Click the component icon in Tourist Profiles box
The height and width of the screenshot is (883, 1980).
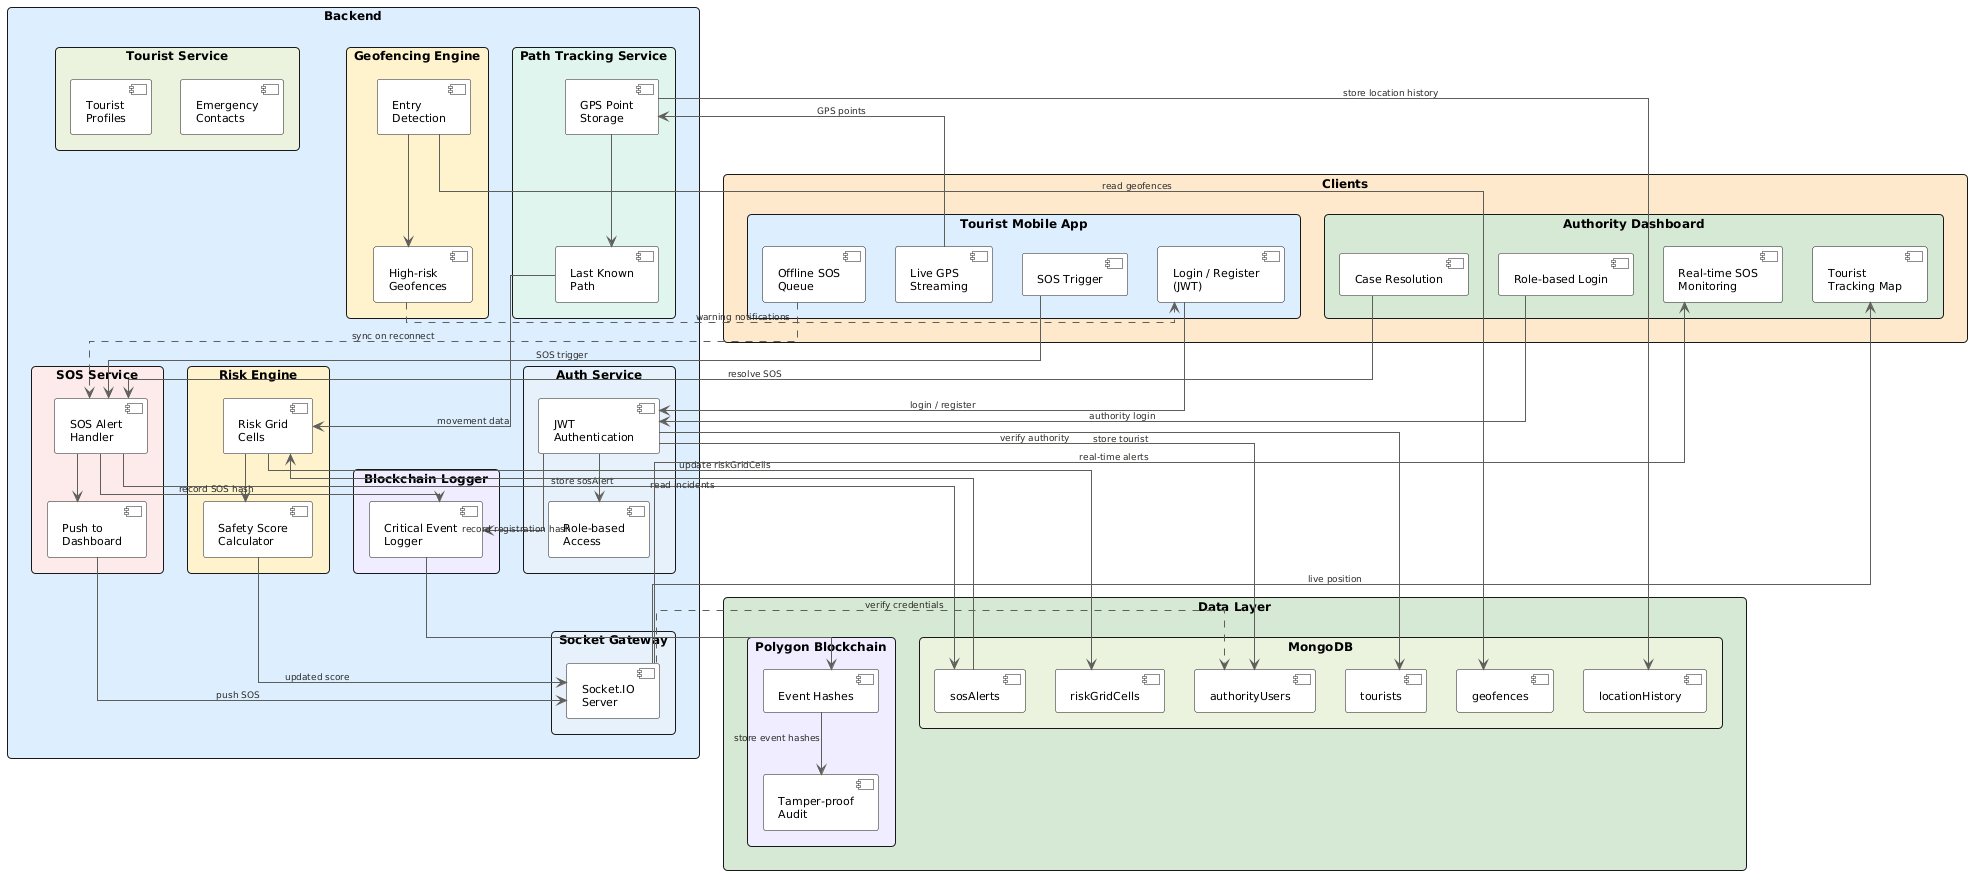point(138,90)
